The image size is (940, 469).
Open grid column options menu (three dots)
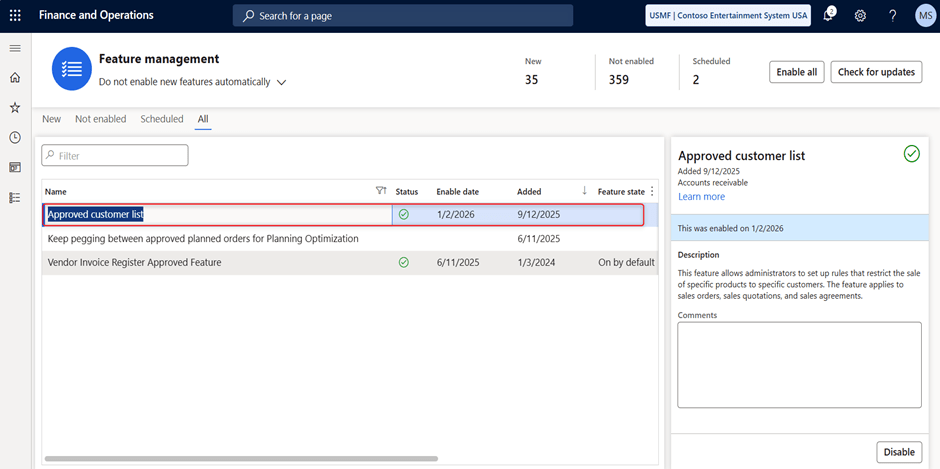pyautogui.click(x=652, y=191)
